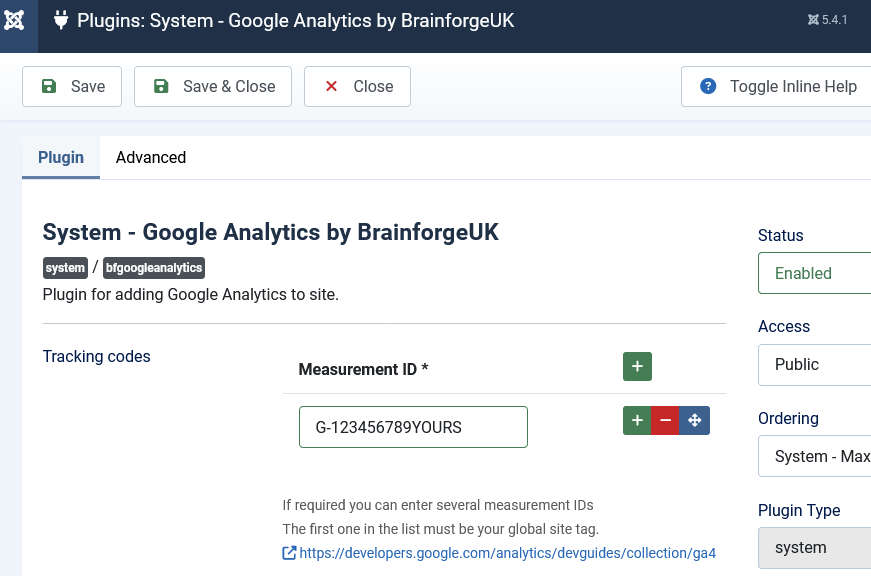This screenshot has width=871, height=576.
Task: Switch to the Advanced tab
Action: pyautogui.click(x=151, y=158)
